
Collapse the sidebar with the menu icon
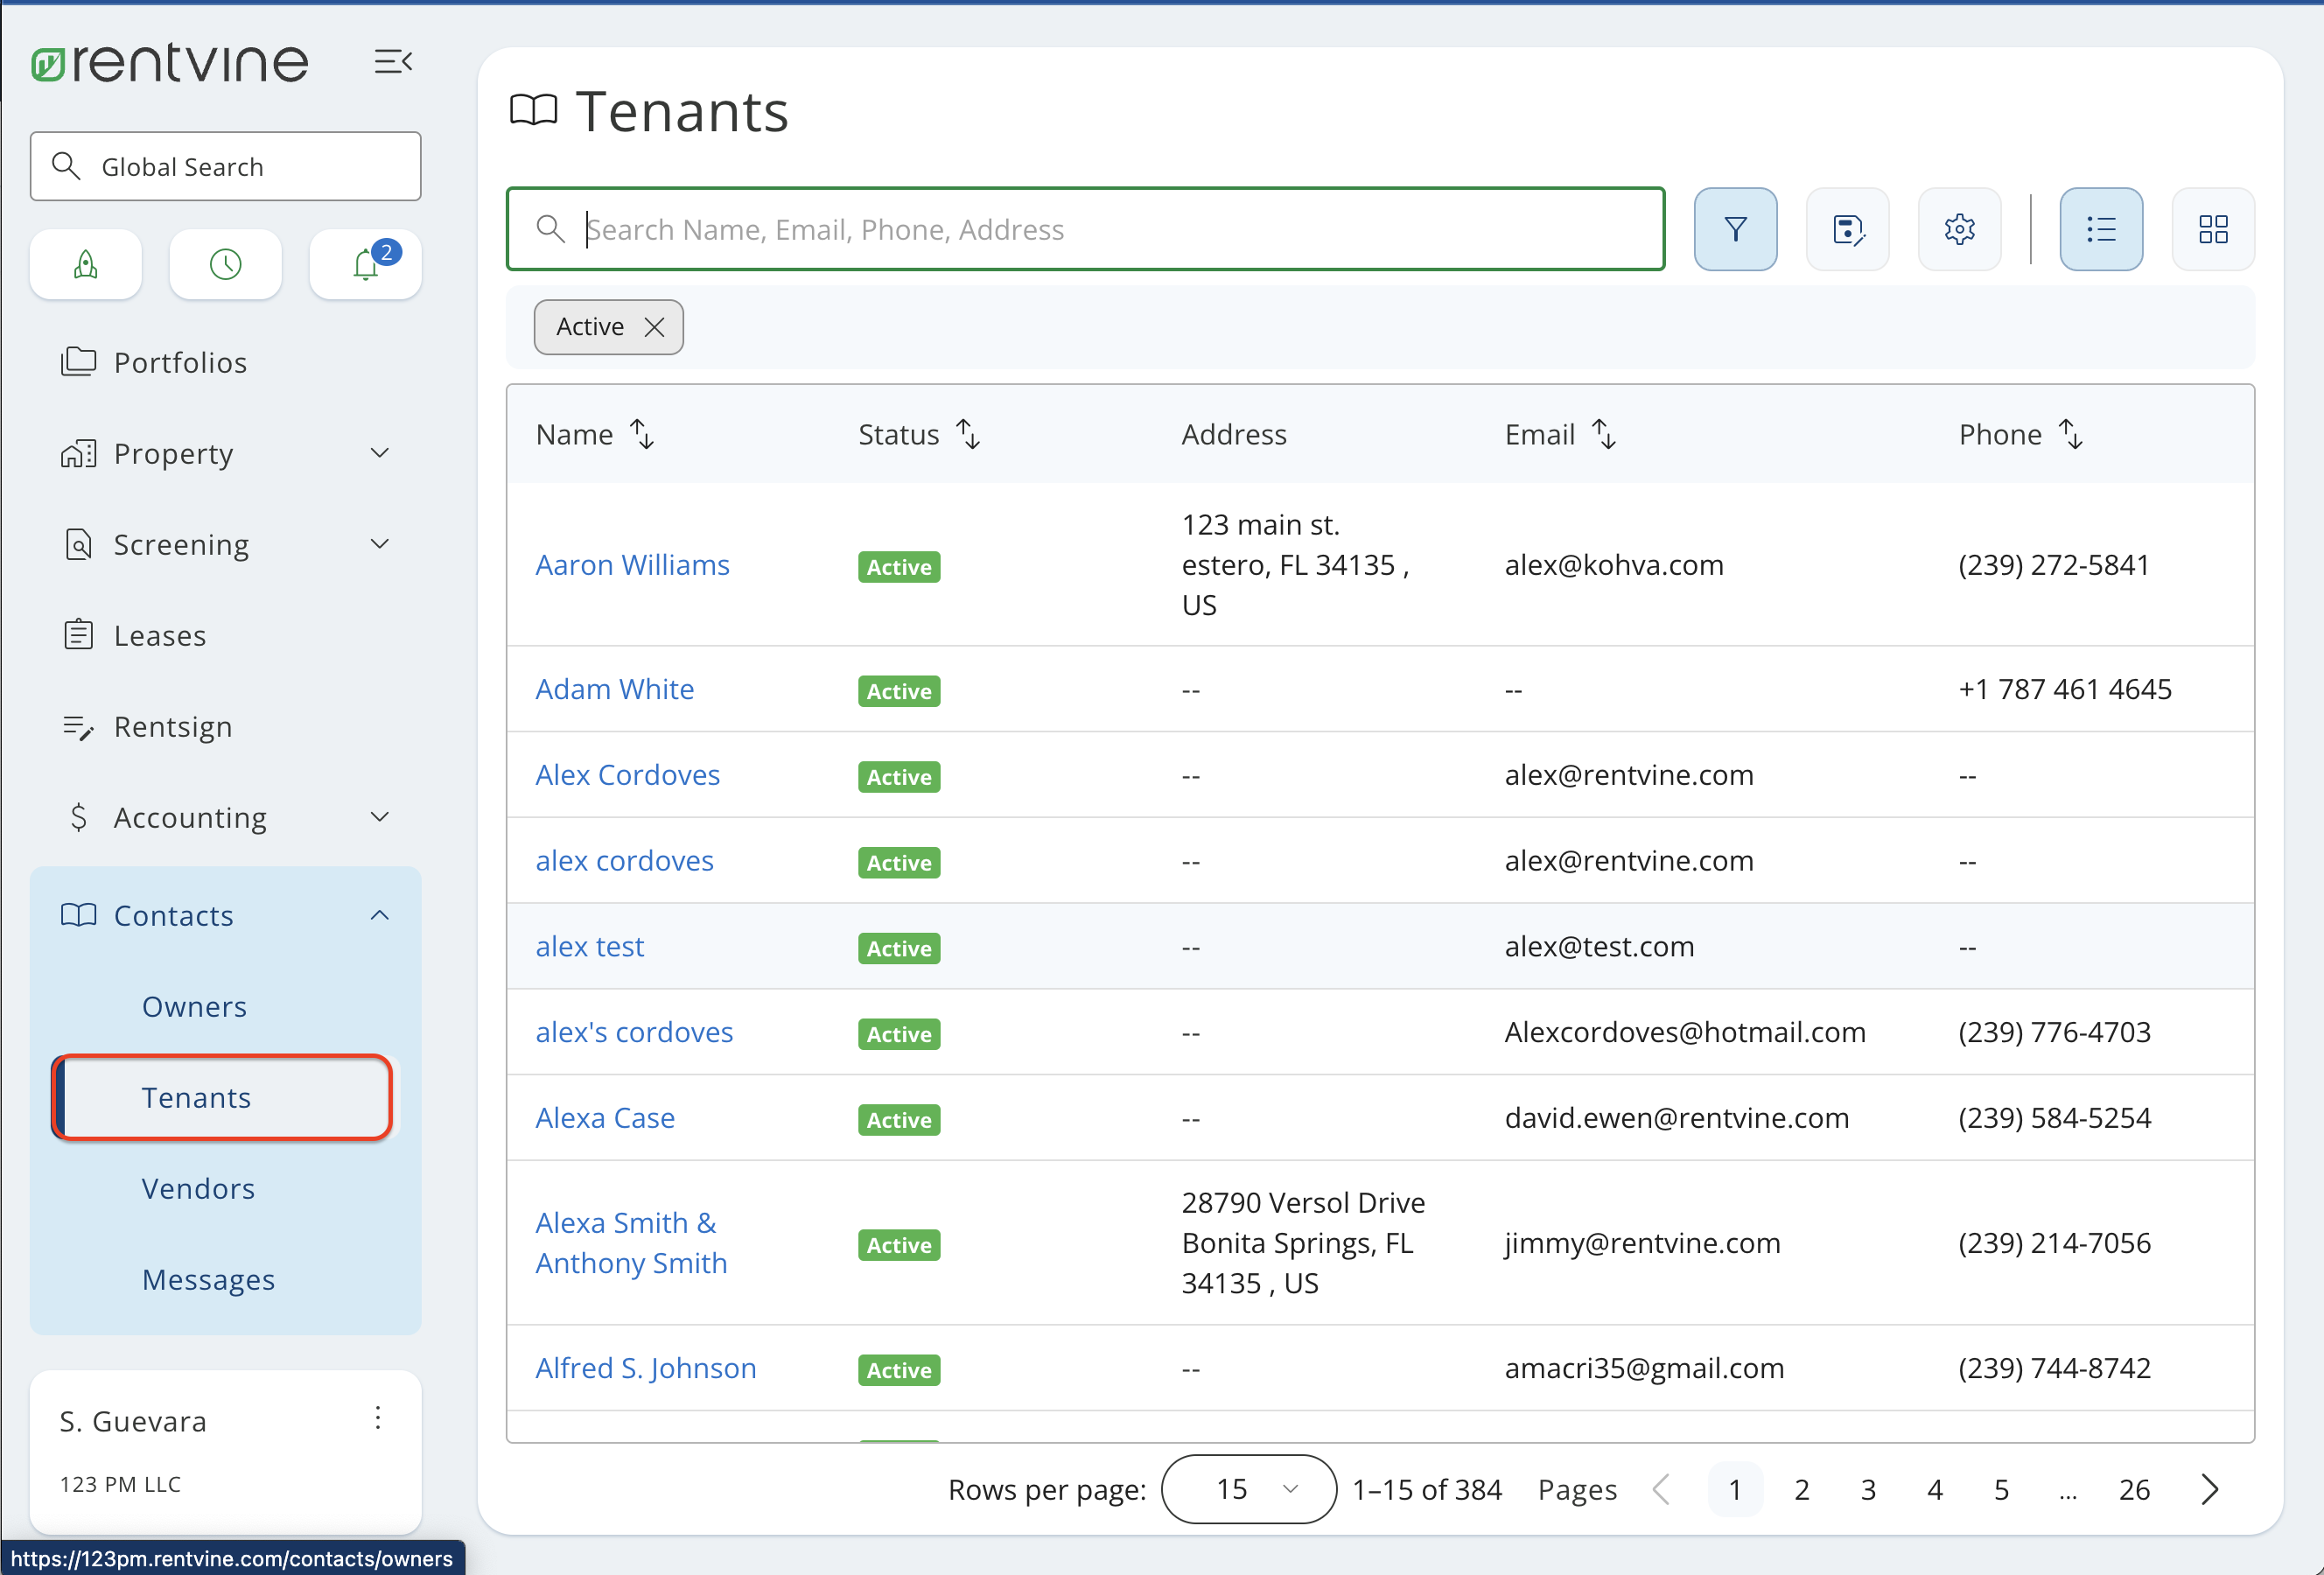[393, 61]
